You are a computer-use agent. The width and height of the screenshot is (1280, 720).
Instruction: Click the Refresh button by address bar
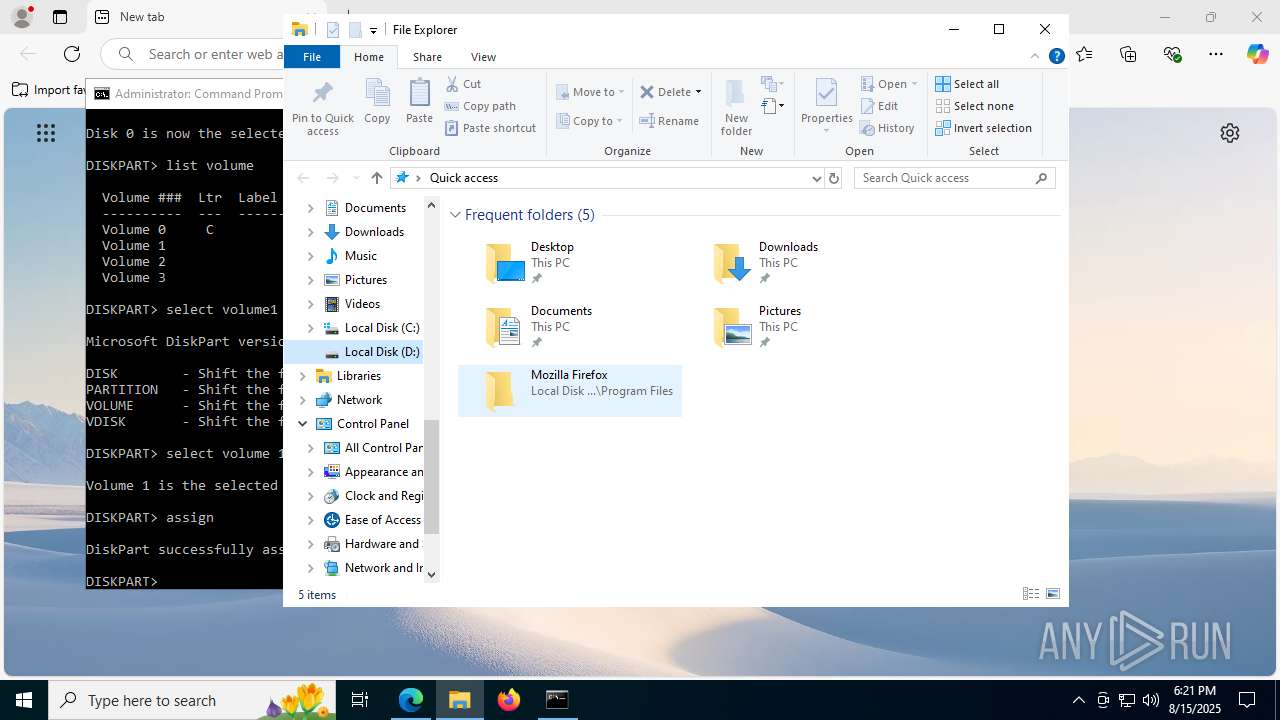834,178
